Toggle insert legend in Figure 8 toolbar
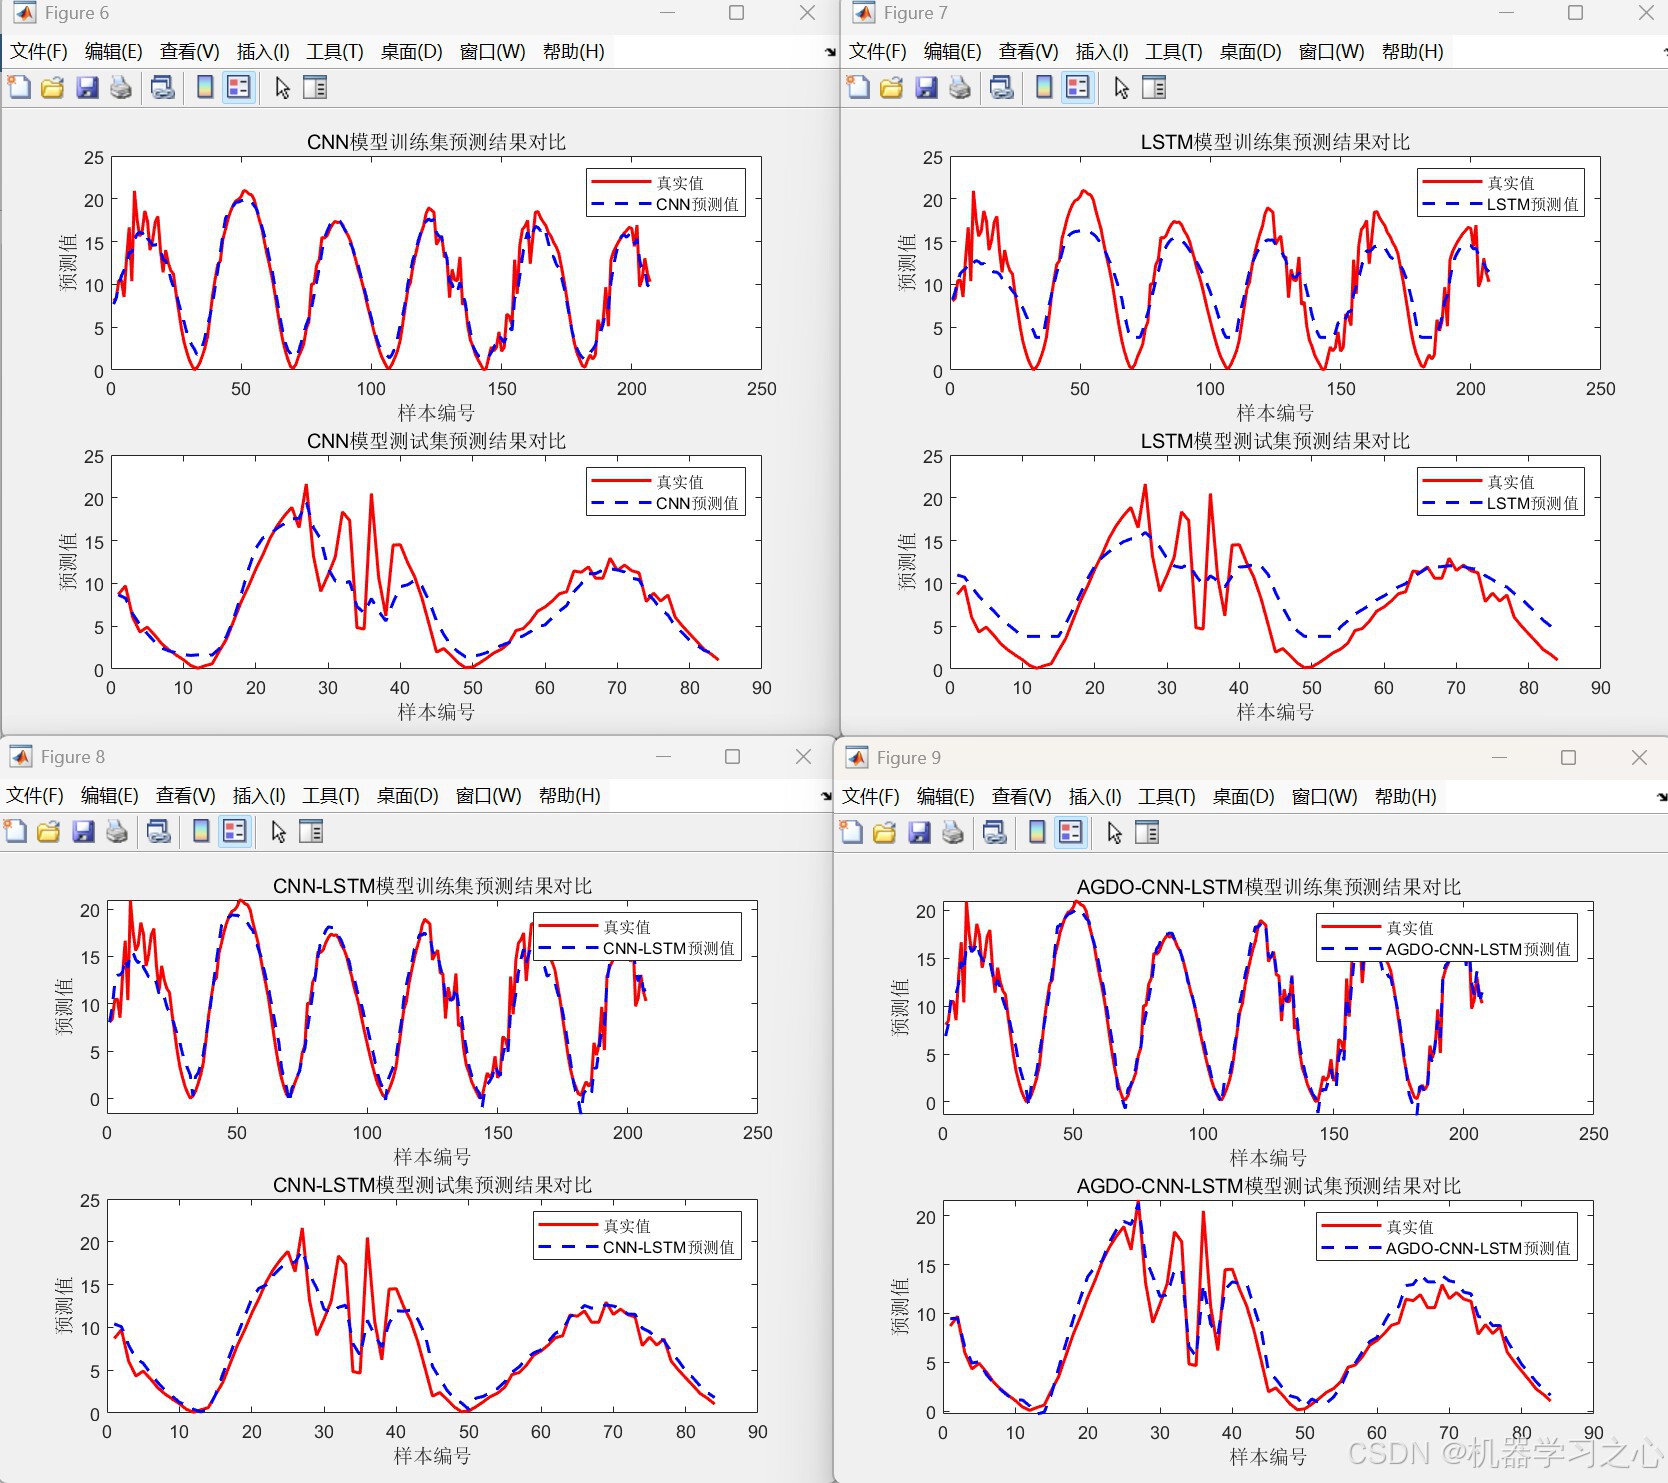Screen dimensions: 1668x1483 point(235,832)
